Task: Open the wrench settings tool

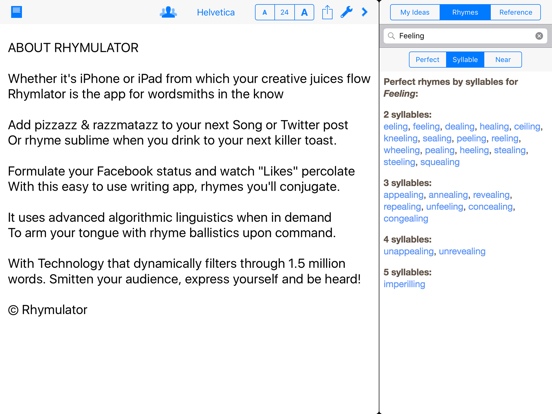Action: coord(346,12)
